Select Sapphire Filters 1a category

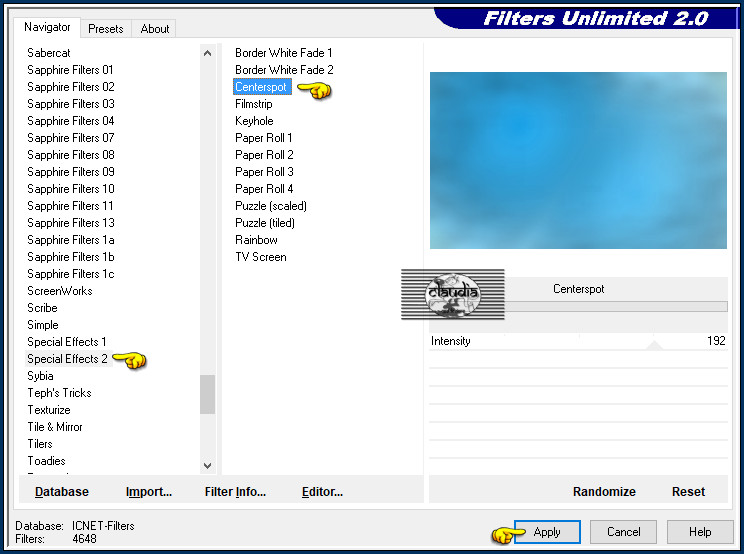pos(71,240)
